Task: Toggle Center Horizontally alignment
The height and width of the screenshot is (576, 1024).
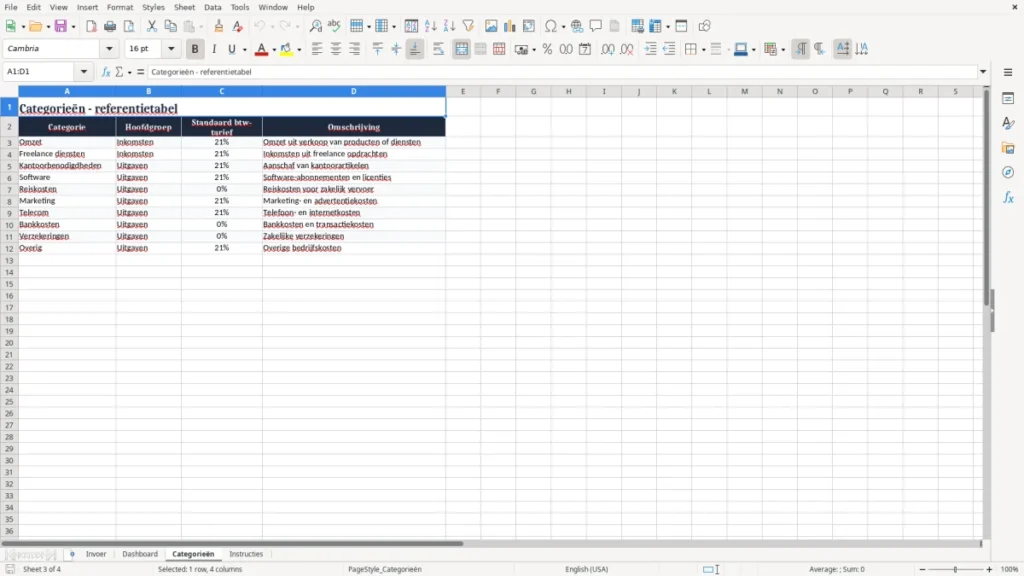Action: (336, 49)
